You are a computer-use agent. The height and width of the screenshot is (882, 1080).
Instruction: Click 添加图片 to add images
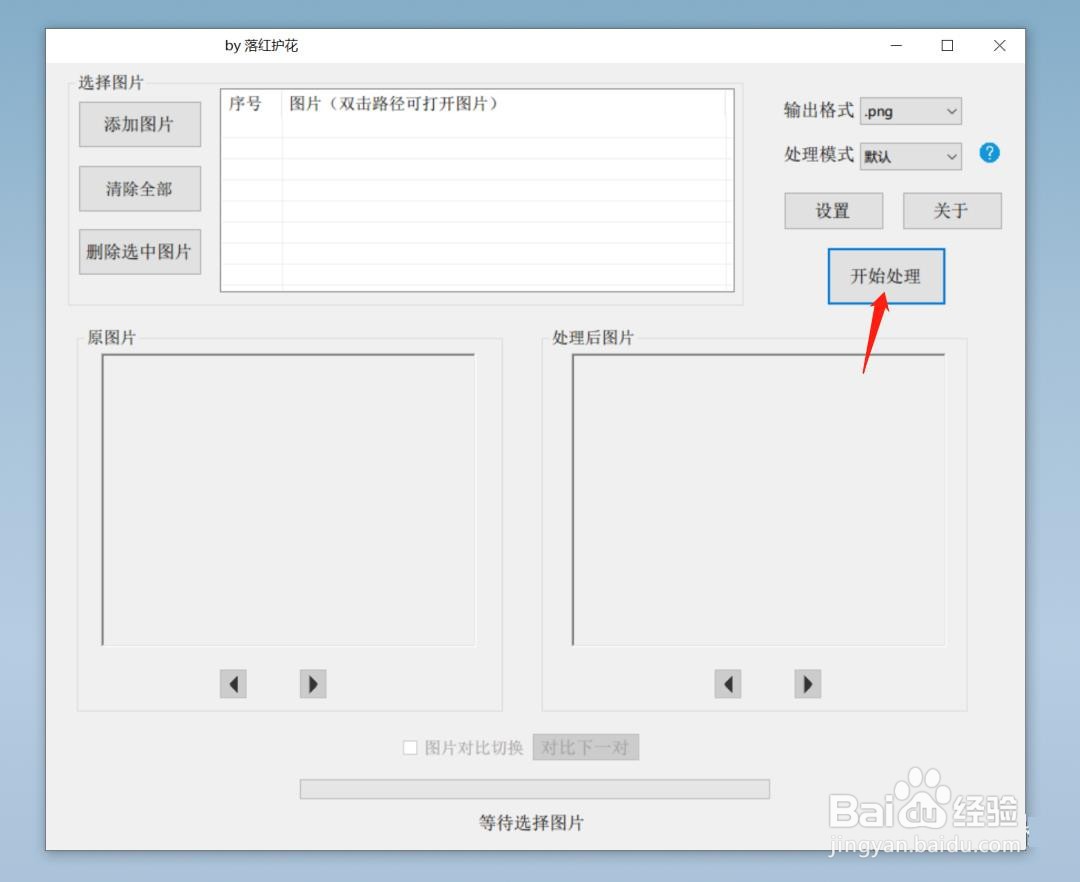pyautogui.click(x=139, y=124)
